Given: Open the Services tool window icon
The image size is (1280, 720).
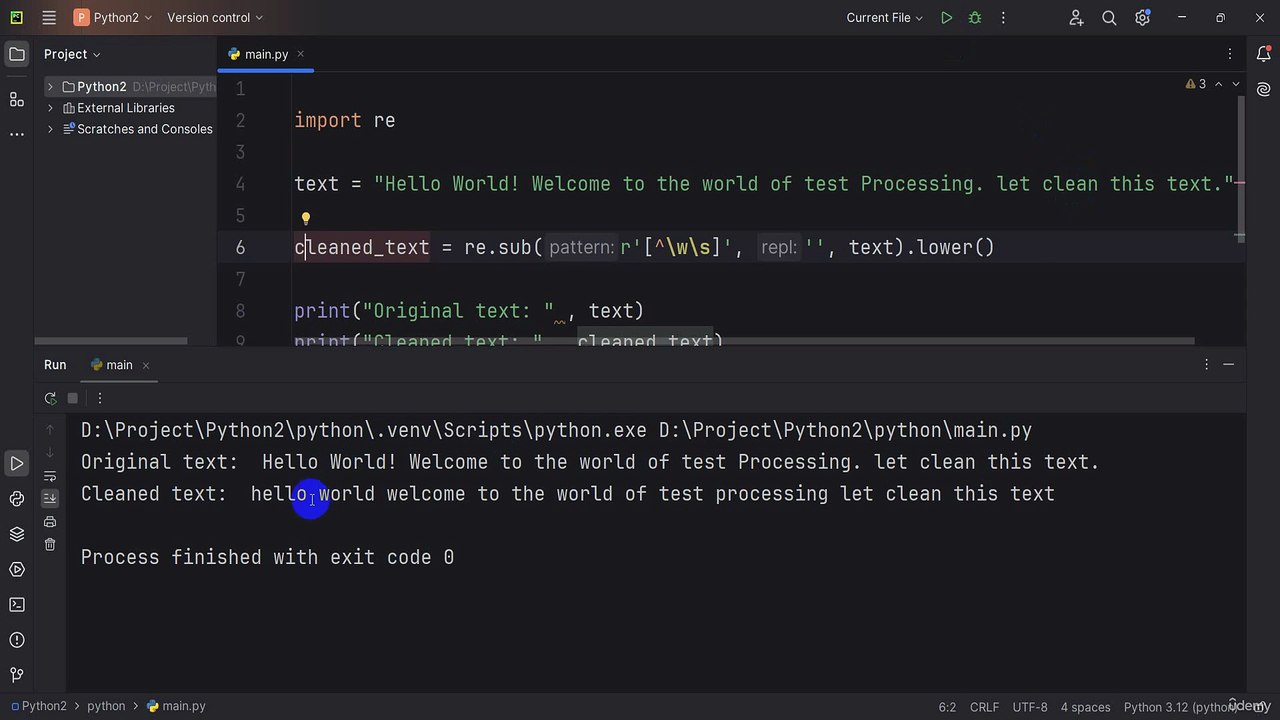Looking at the screenshot, I should [17, 569].
